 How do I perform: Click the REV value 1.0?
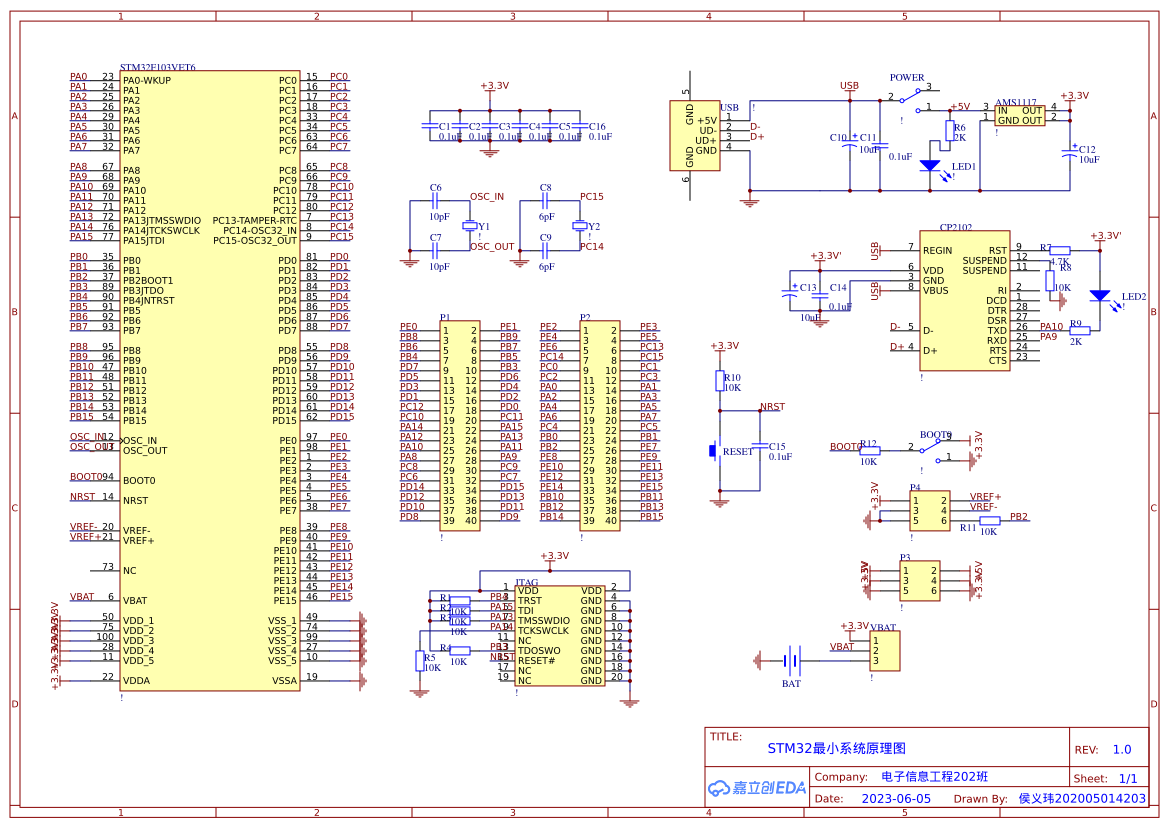(1122, 750)
